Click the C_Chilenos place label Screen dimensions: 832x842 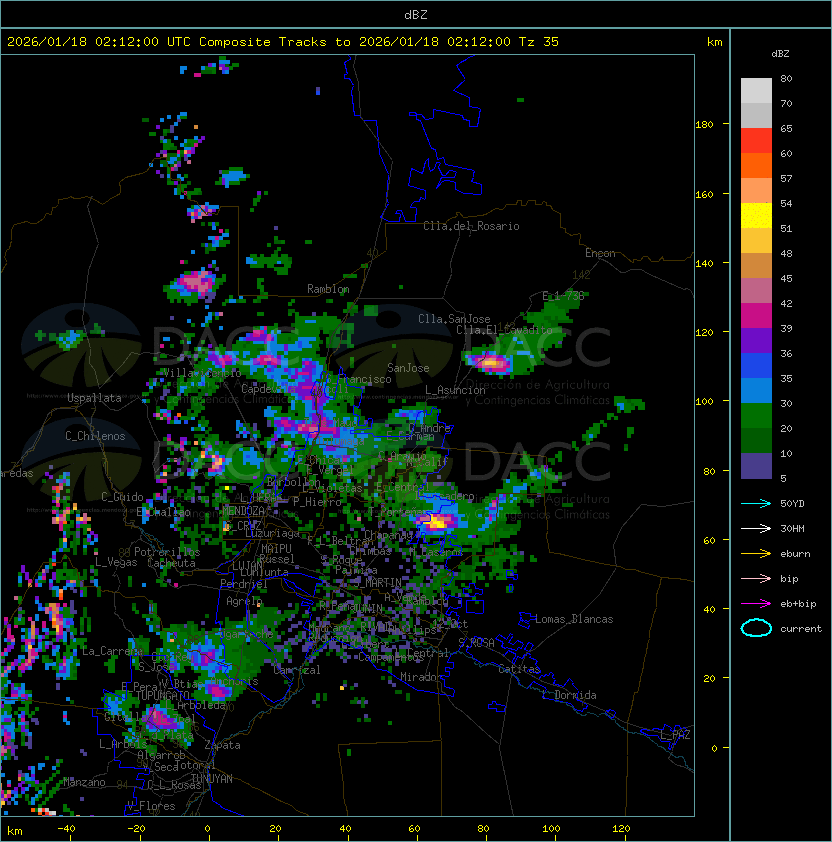click(x=95, y=436)
